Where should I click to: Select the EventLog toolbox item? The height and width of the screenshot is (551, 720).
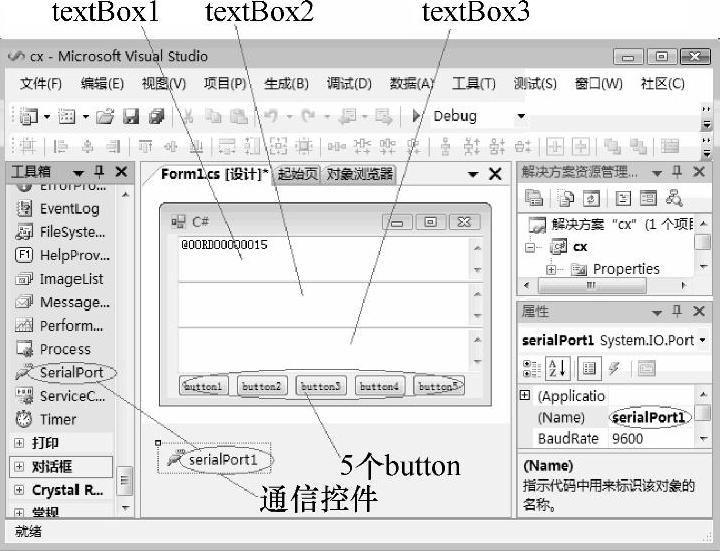[57, 209]
